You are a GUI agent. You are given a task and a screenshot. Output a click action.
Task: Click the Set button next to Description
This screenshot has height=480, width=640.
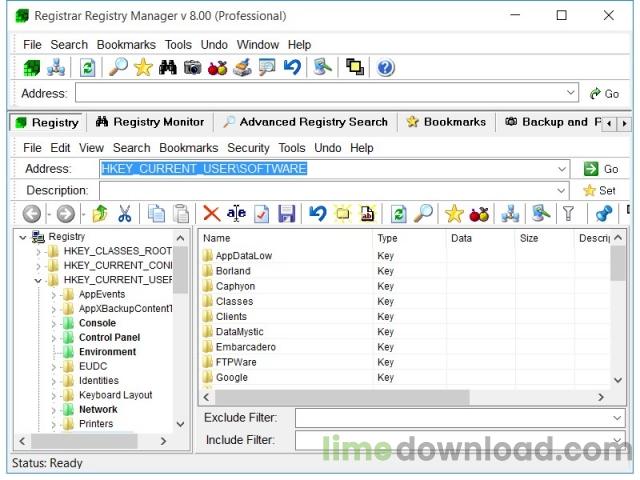pyautogui.click(x=599, y=191)
